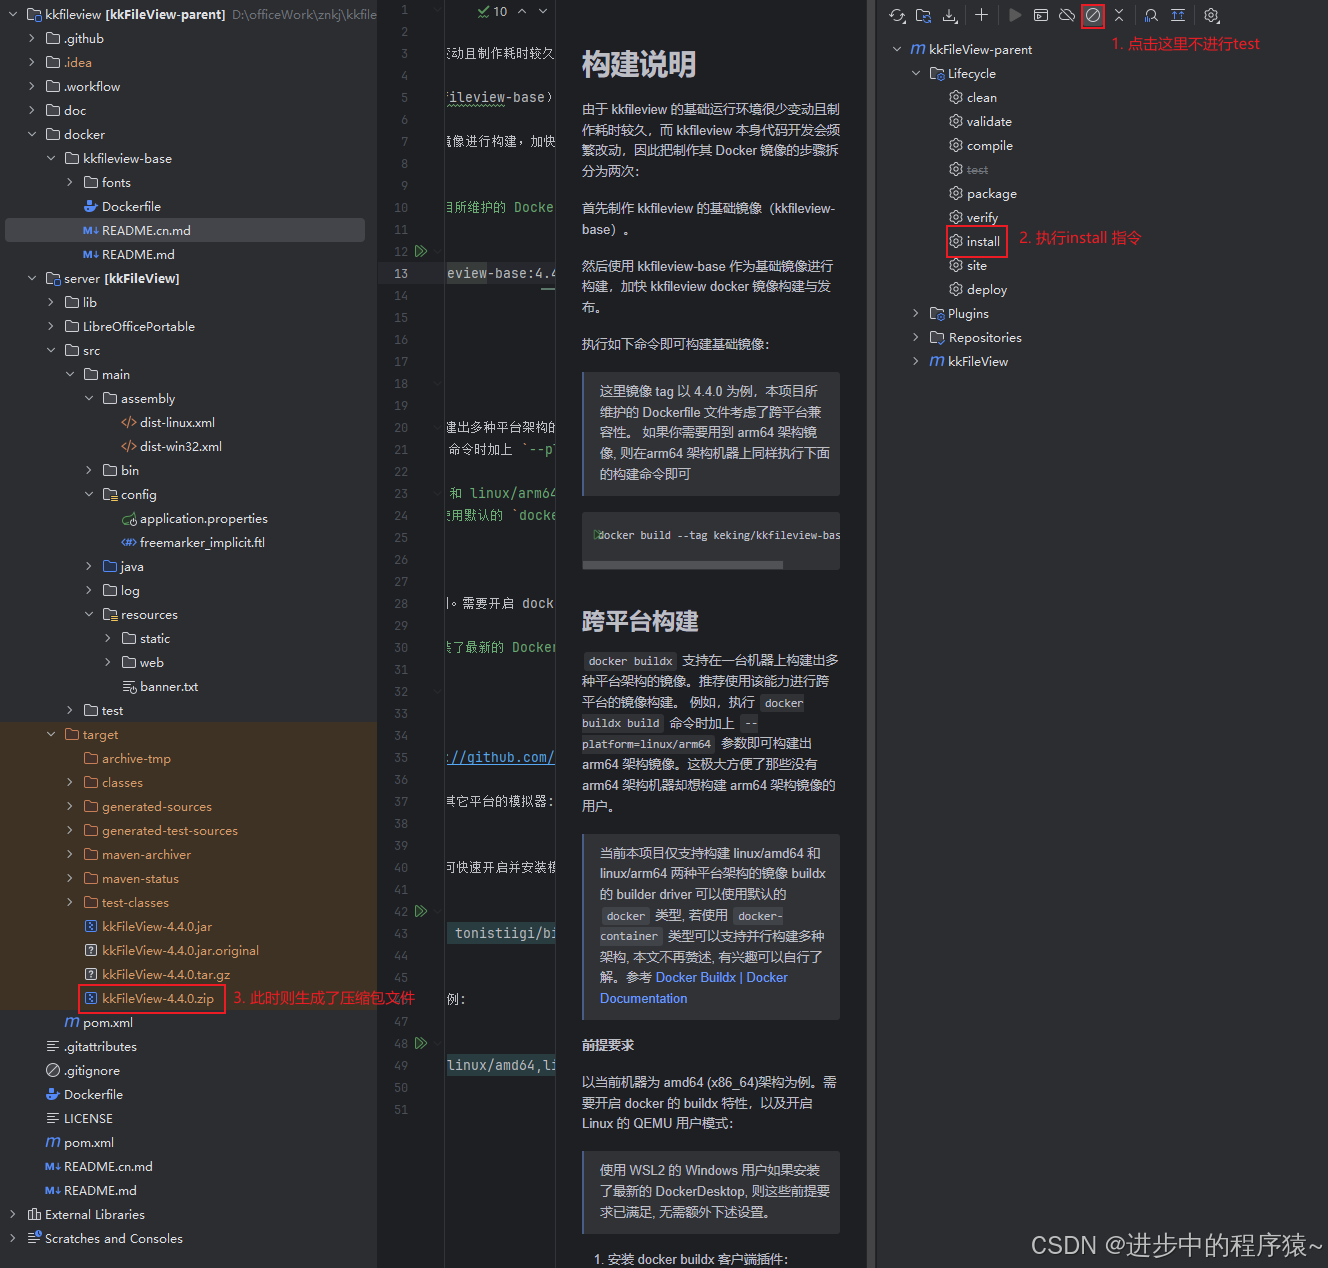Click the Generate Sources and Update Folders icon

pos(923,15)
